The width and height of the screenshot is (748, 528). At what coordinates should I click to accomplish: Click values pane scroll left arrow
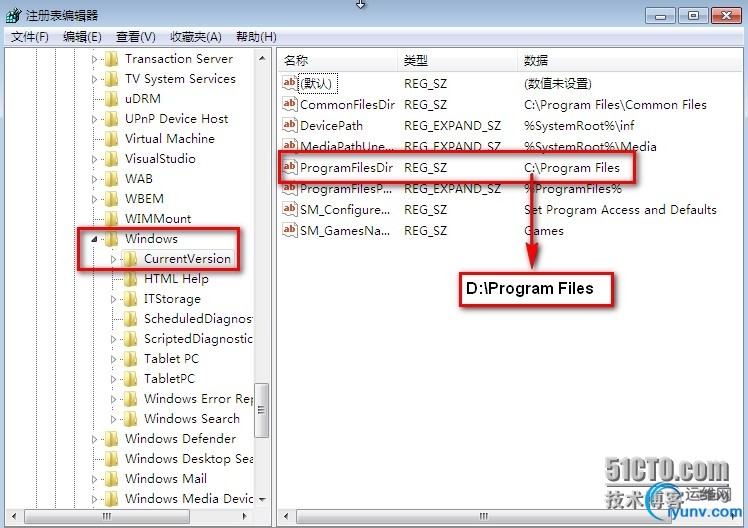(x=286, y=516)
